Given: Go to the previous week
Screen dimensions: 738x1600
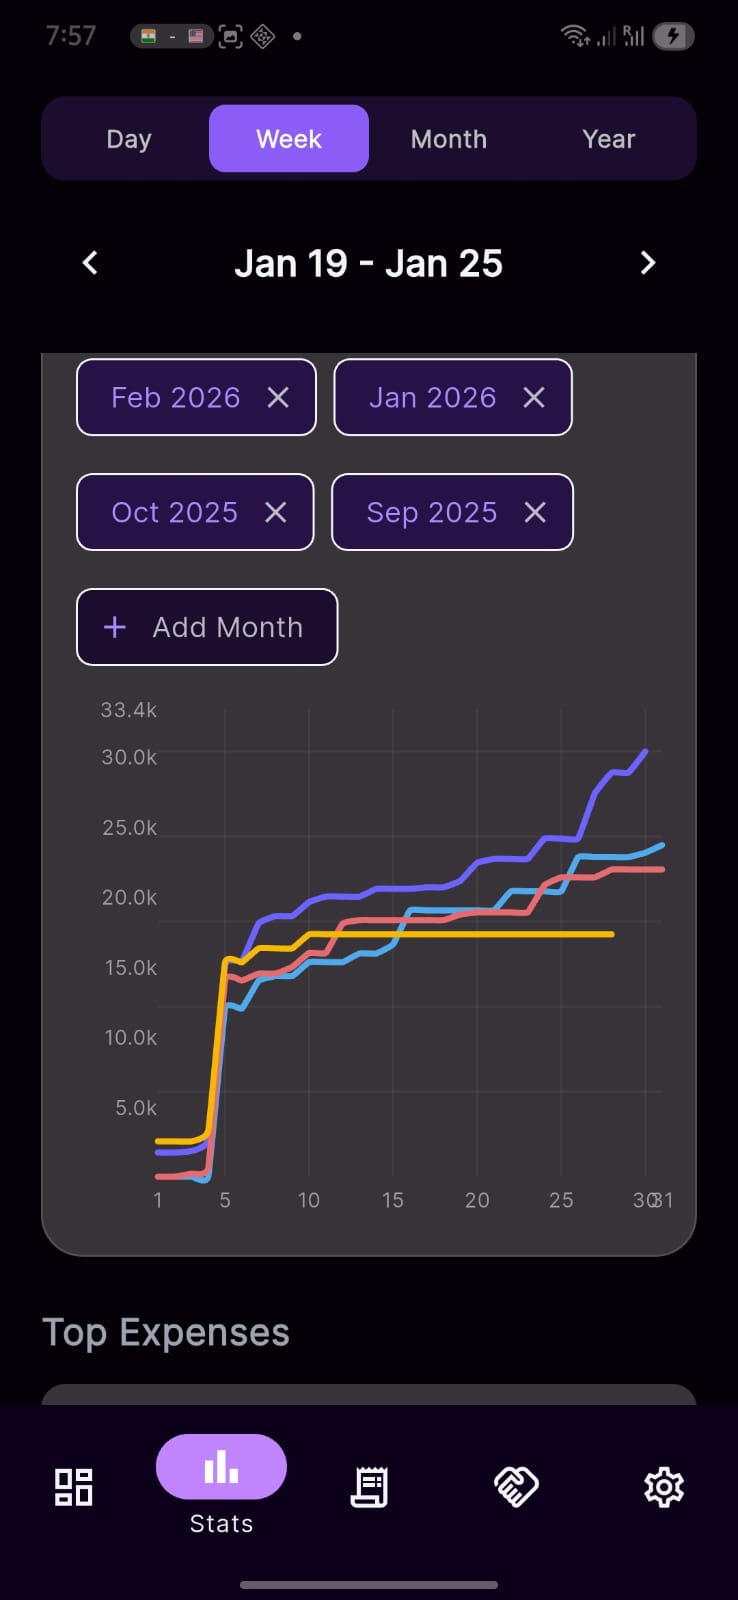Looking at the screenshot, I should (x=90, y=263).
